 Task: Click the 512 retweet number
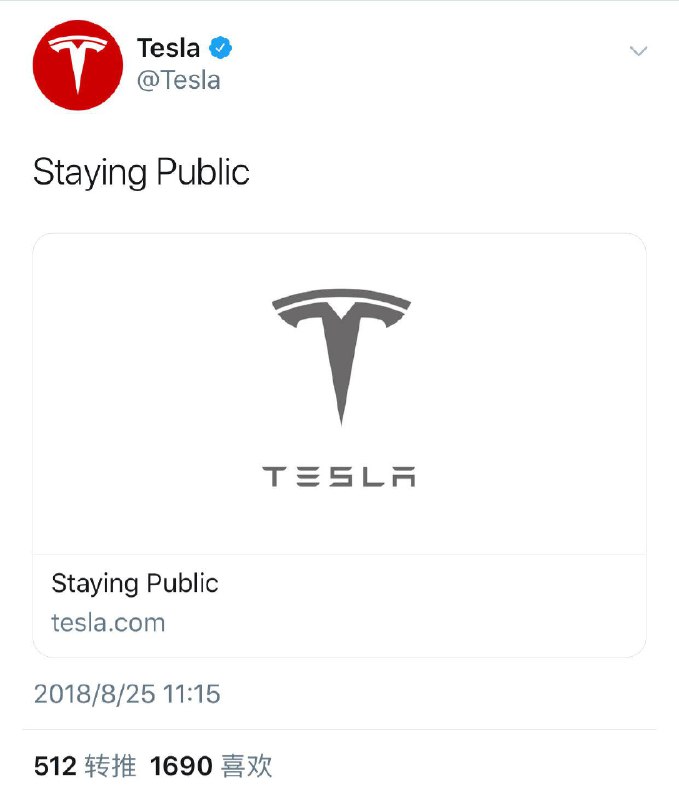click(x=55, y=767)
